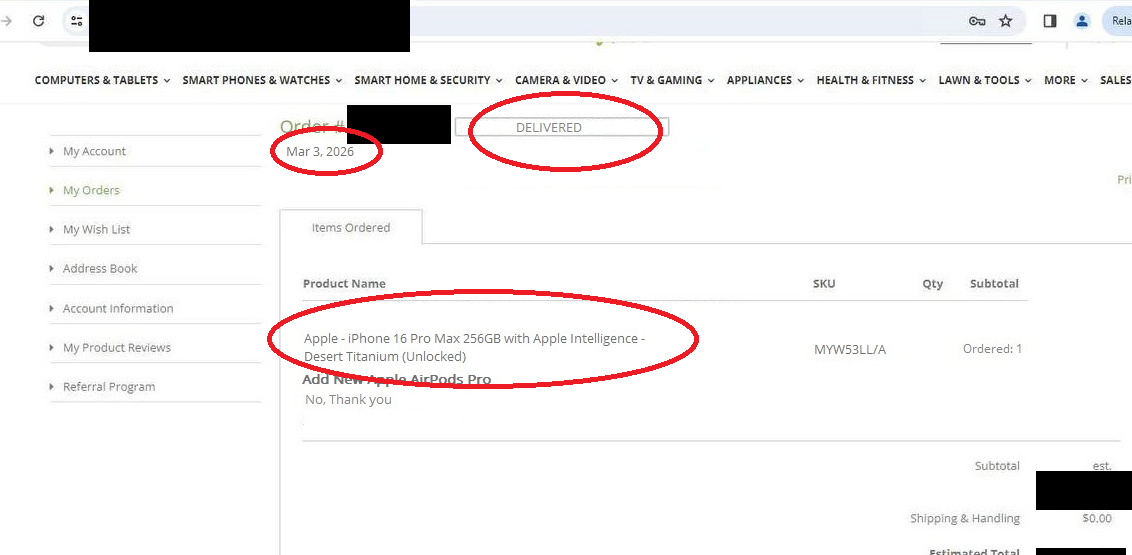Click the DELIVERED order status badge
1132x555 pixels.
pos(549,128)
